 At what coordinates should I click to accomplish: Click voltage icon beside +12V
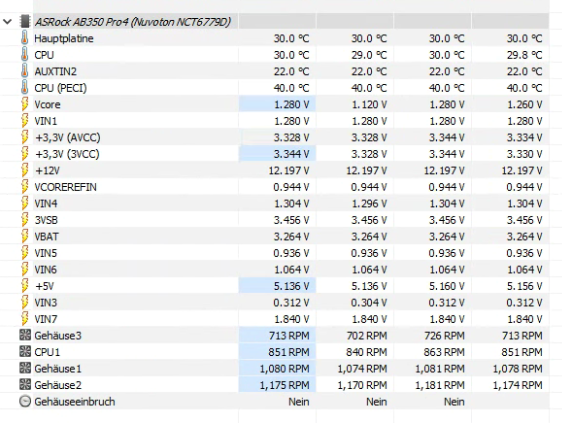tap(24, 170)
